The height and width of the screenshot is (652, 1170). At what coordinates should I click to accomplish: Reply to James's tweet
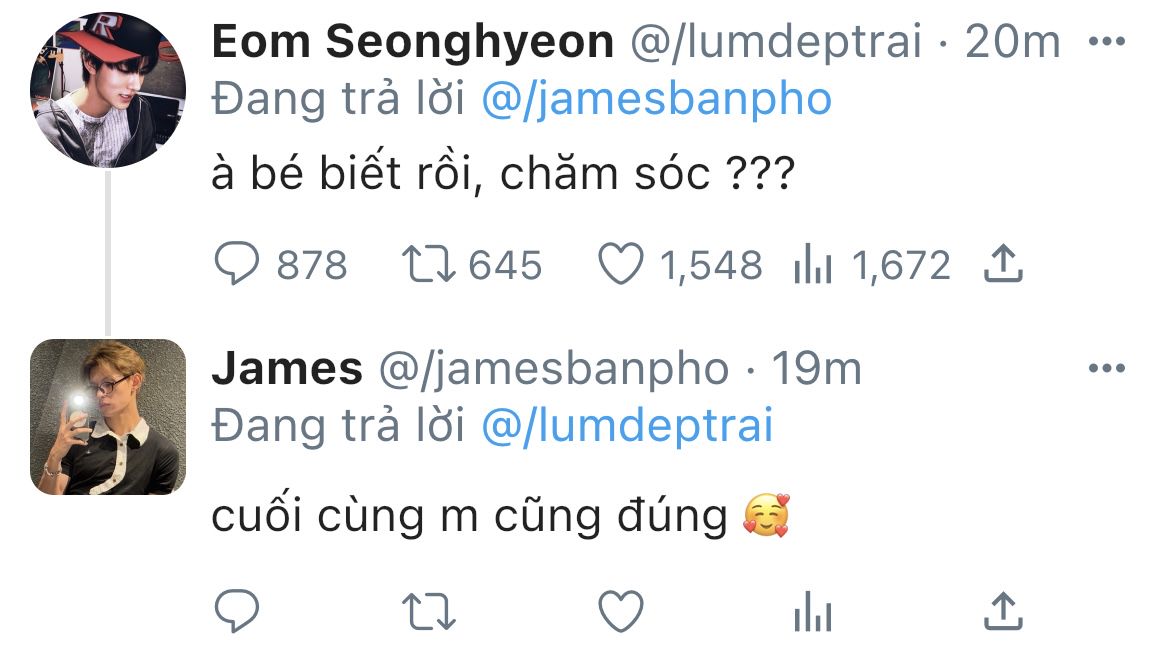237,609
